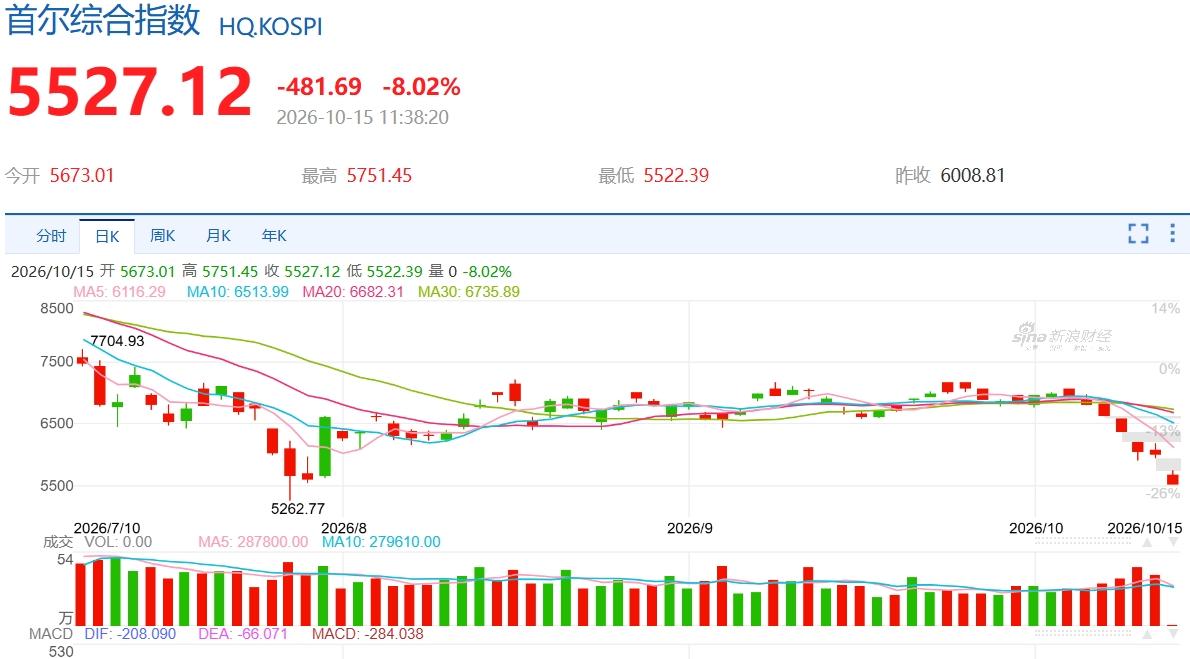Open the 月K monthly chart tab
This screenshot has width=1190, height=659.
click(x=219, y=236)
